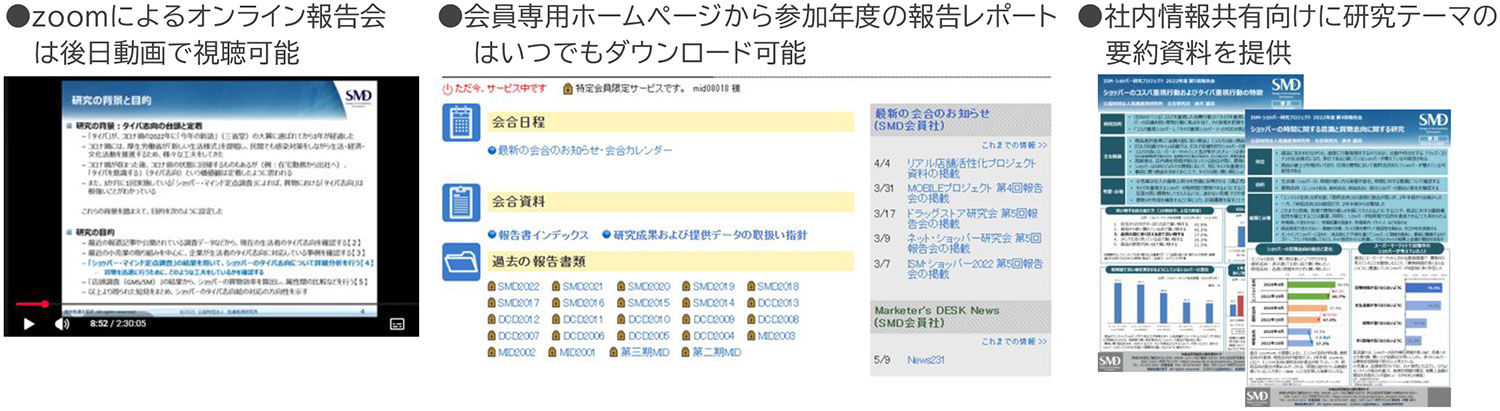Click the folder icon beside 過去の報告書類
Viewport: 1500px width, 411px height.
pyautogui.click(x=461, y=262)
